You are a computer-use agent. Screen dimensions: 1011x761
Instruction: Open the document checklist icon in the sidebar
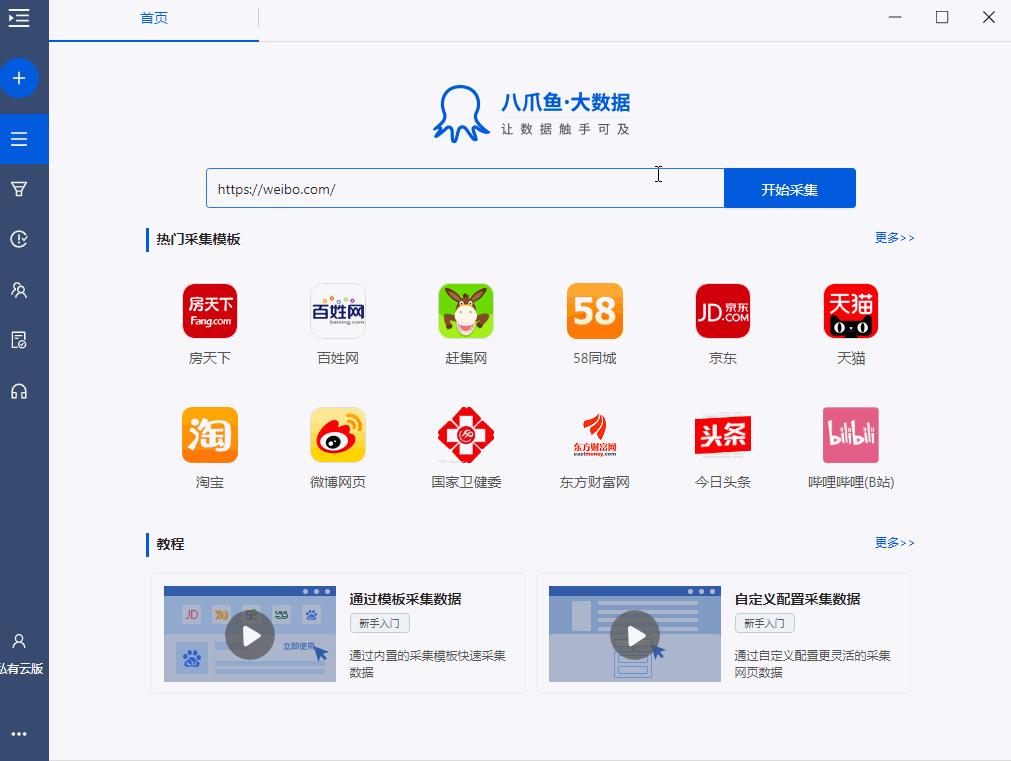click(19, 340)
